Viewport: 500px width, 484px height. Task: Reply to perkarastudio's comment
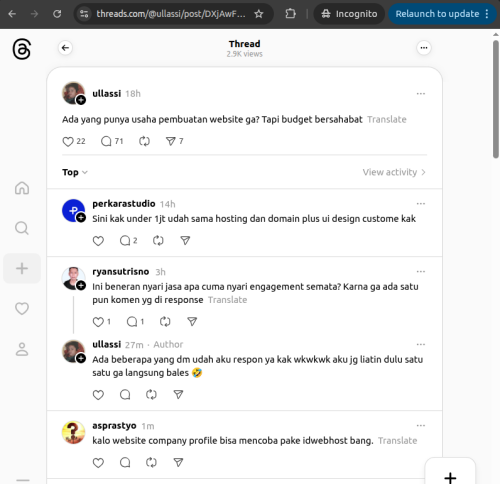tap(128, 241)
